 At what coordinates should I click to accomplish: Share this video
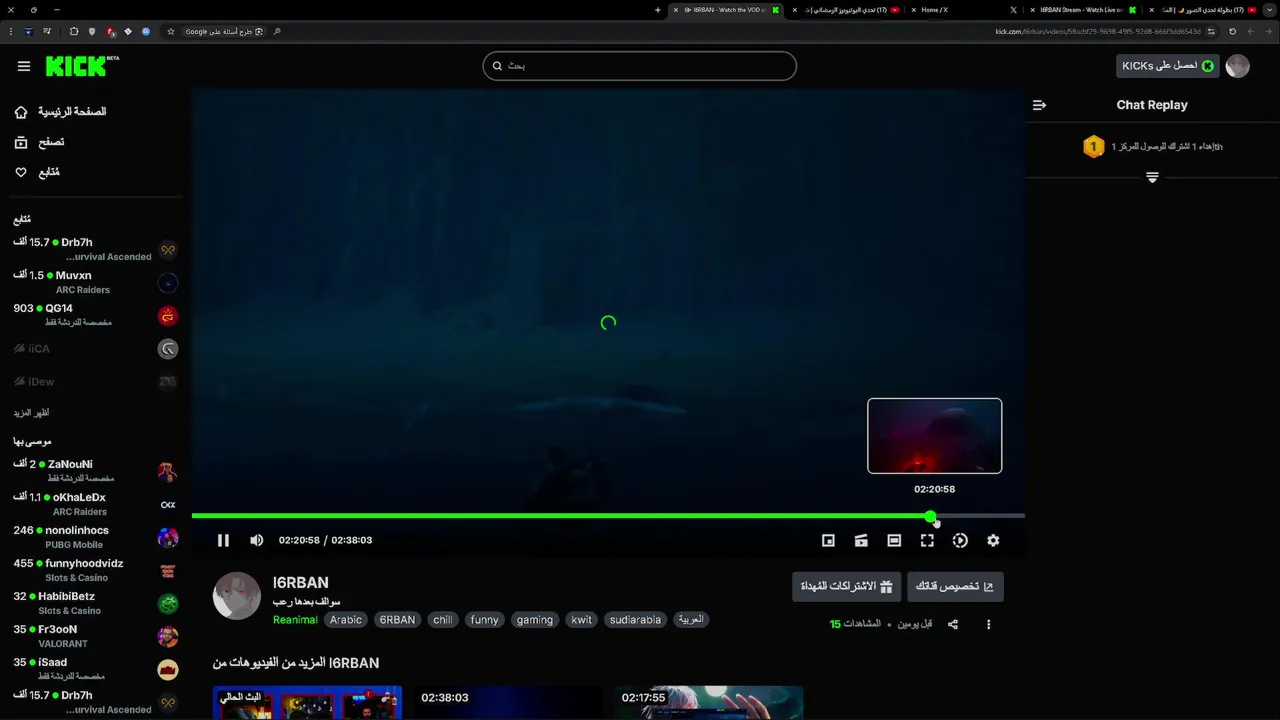tap(953, 624)
